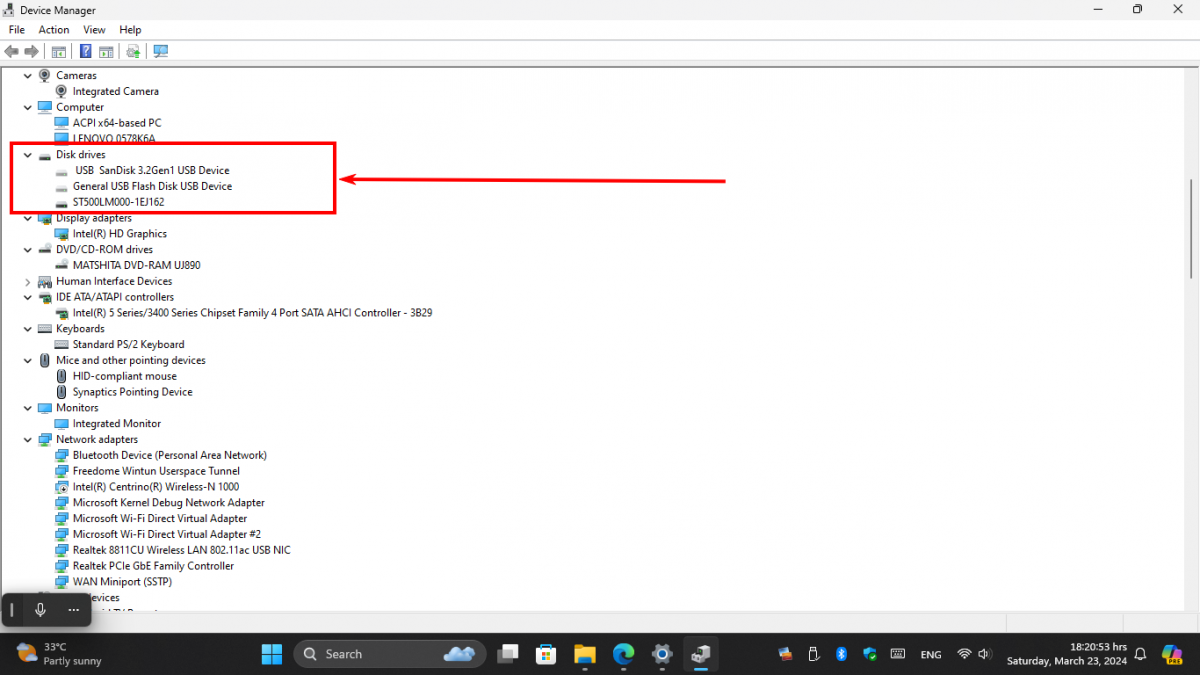Select Realtek 8811CU Wireless LAN 802.11ac USB NIC
The width and height of the screenshot is (1200, 675).
[182, 550]
